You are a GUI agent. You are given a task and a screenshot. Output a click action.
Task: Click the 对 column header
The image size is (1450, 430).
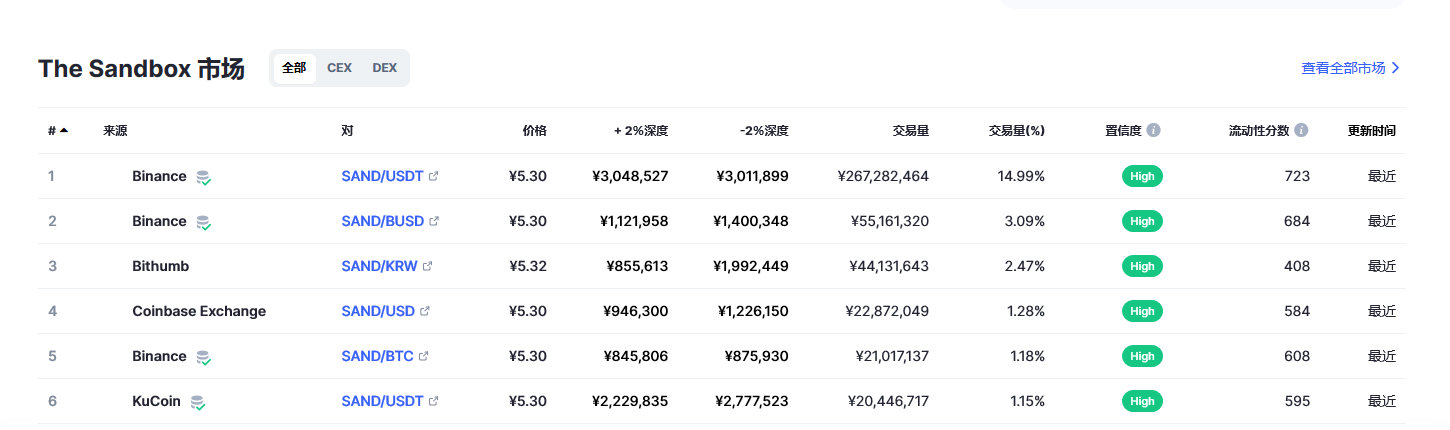tap(347, 130)
